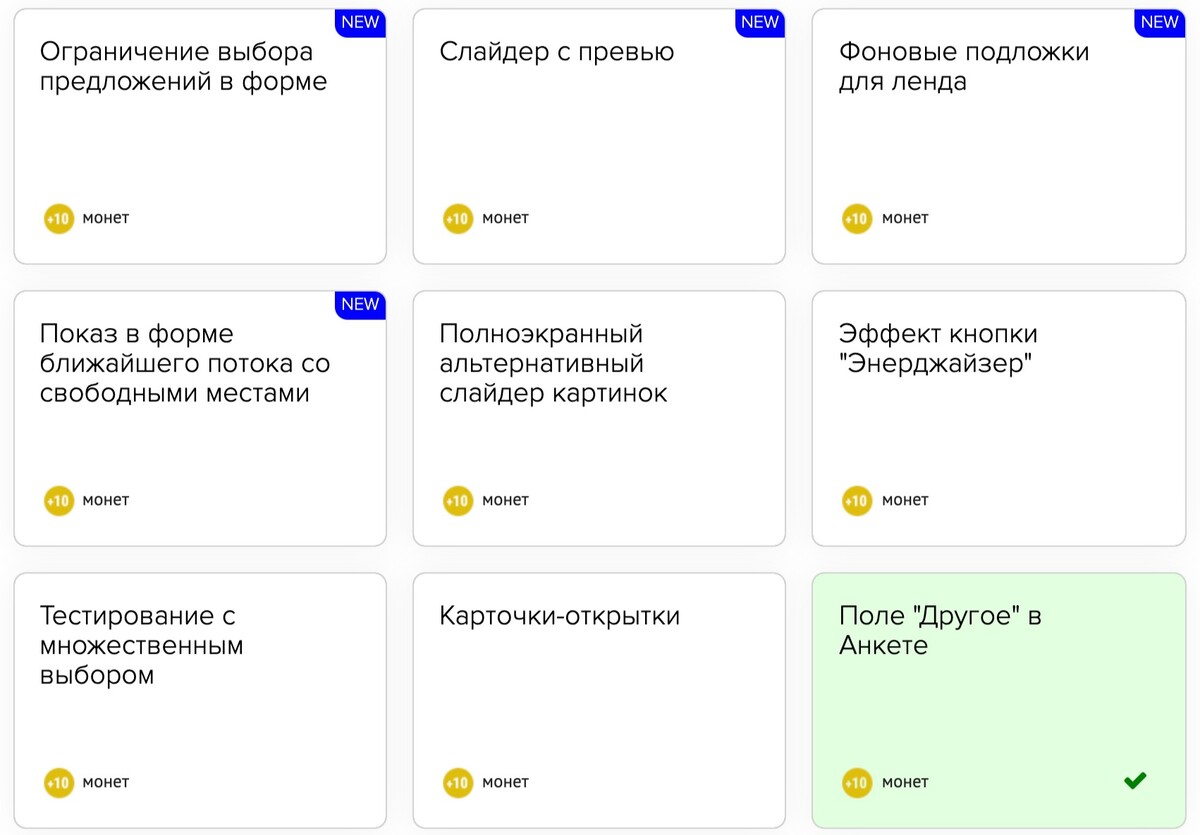Click the NEW badge on 'Фоновые подложки для ленда'
Viewport: 1200px width, 835px height.
click(x=1160, y=23)
